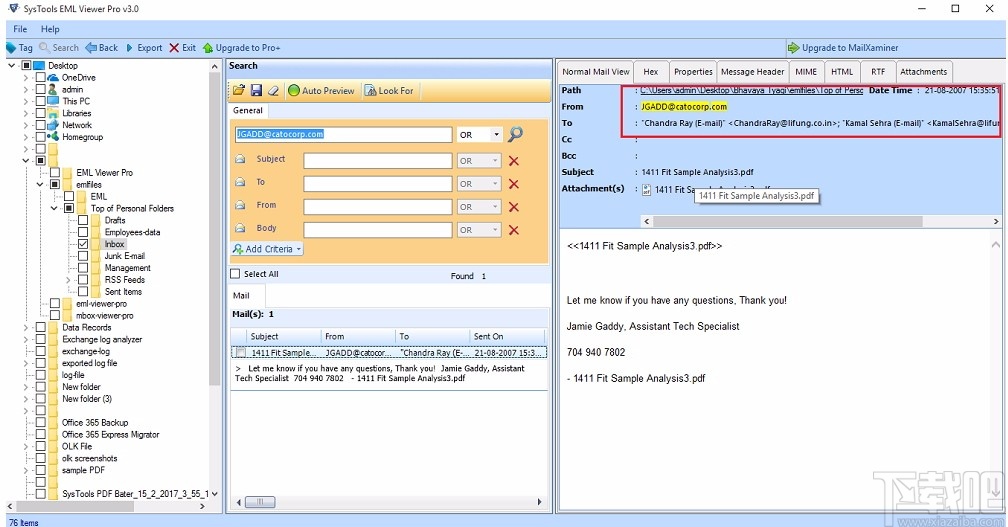This screenshot has width=1008, height=527.
Task: Check the mail result row checkbox
Action: [x=240, y=353]
